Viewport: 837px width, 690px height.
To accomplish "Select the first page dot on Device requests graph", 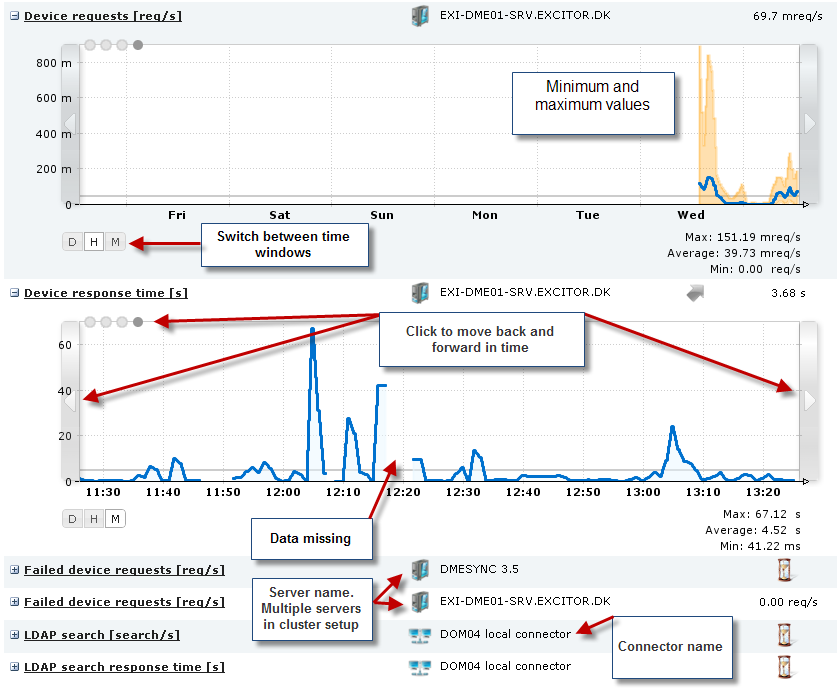I will point(90,45).
